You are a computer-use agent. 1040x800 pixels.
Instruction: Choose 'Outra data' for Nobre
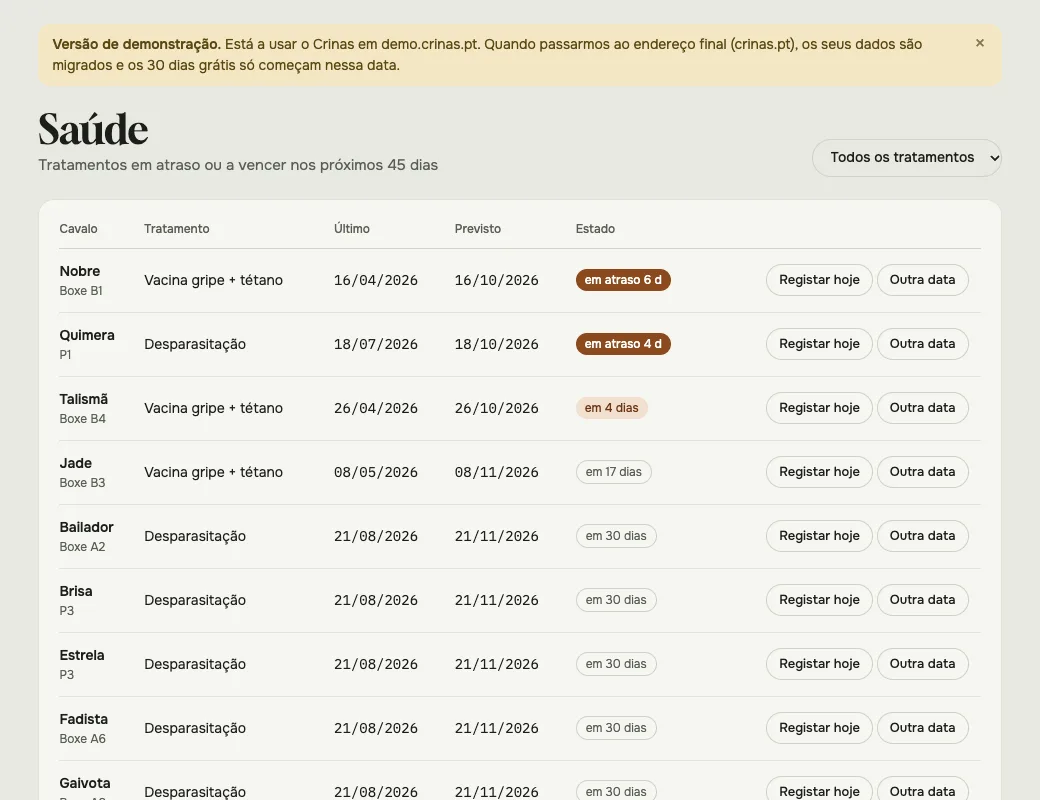click(x=923, y=280)
